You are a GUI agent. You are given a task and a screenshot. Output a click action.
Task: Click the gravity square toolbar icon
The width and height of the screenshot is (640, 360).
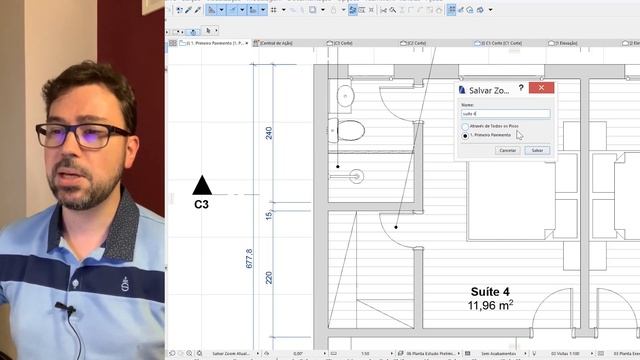tap(313, 10)
